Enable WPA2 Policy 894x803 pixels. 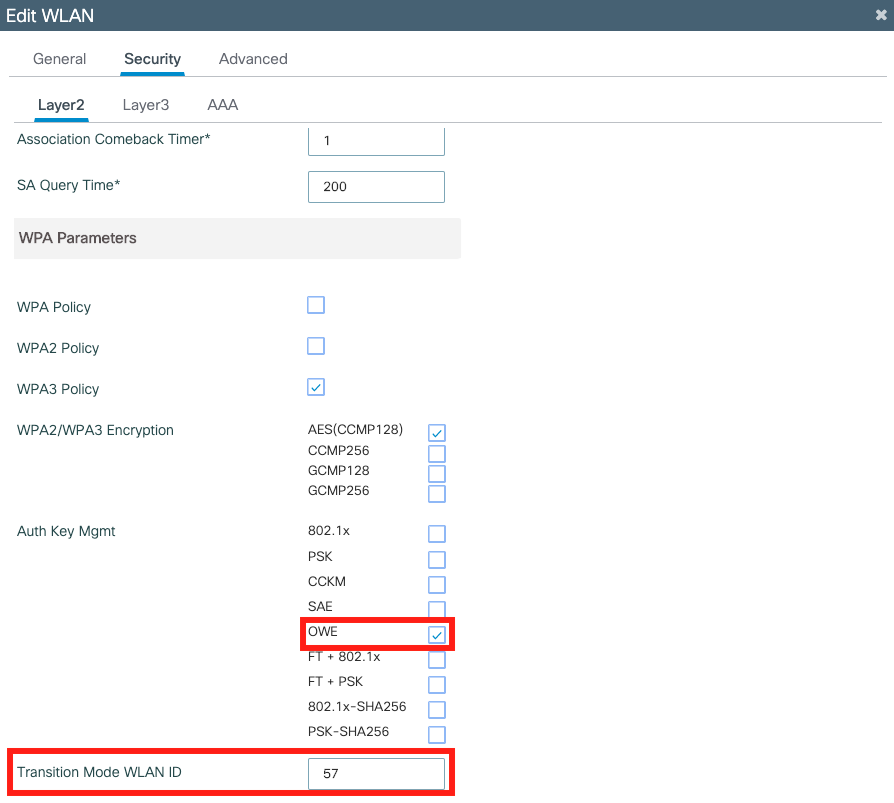315,346
